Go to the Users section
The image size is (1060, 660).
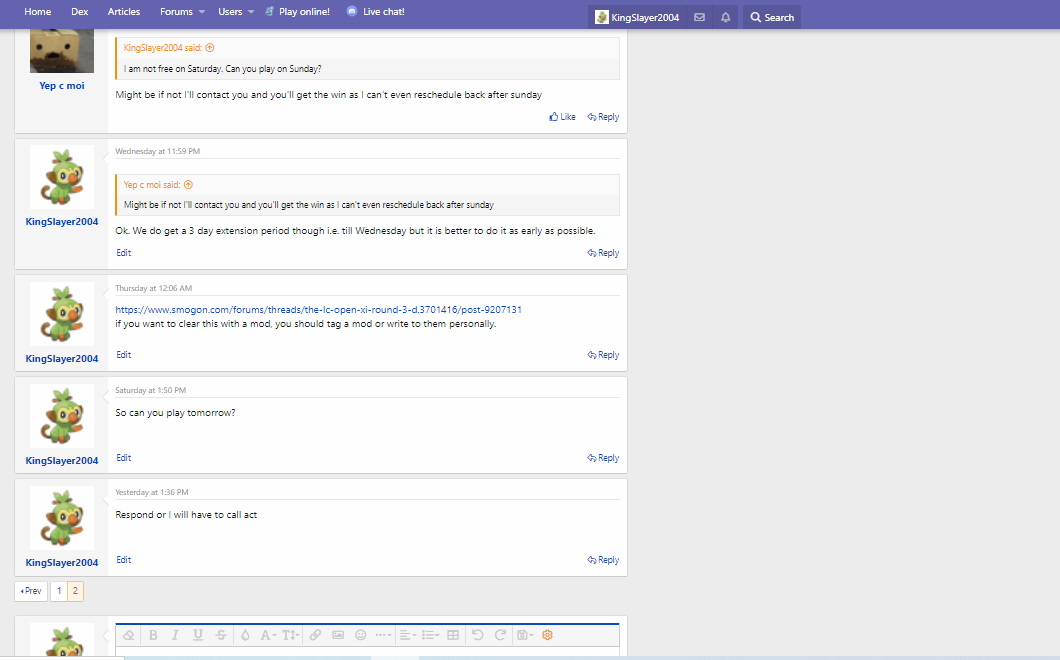coord(230,11)
